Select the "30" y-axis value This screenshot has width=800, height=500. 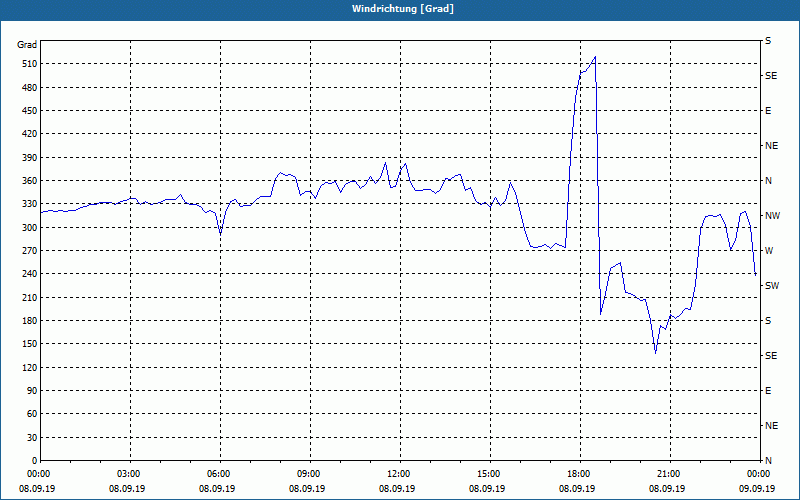coord(31,437)
